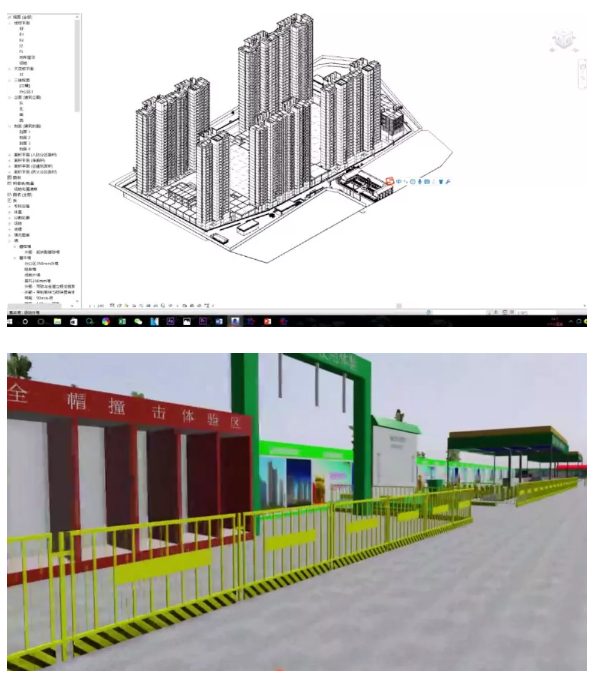
Task: Select the 剖面 1 section view
Action: pos(25,132)
